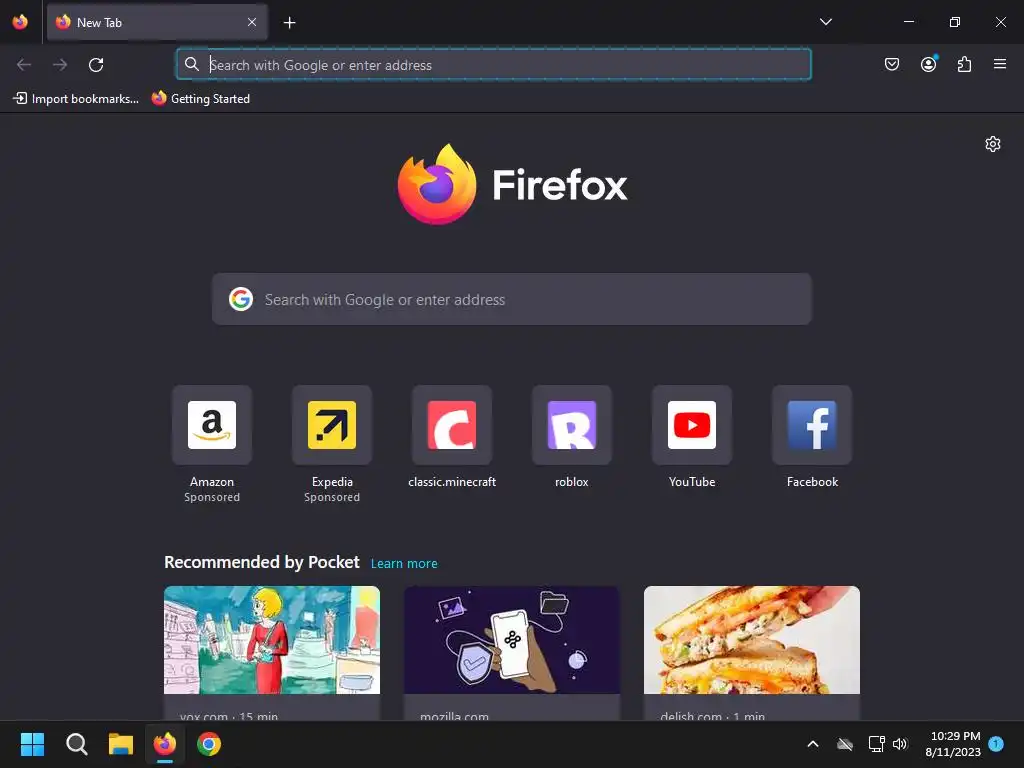Screen dimensions: 1024x768
Task: Open Save to Pocket button
Action: (891, 64)
